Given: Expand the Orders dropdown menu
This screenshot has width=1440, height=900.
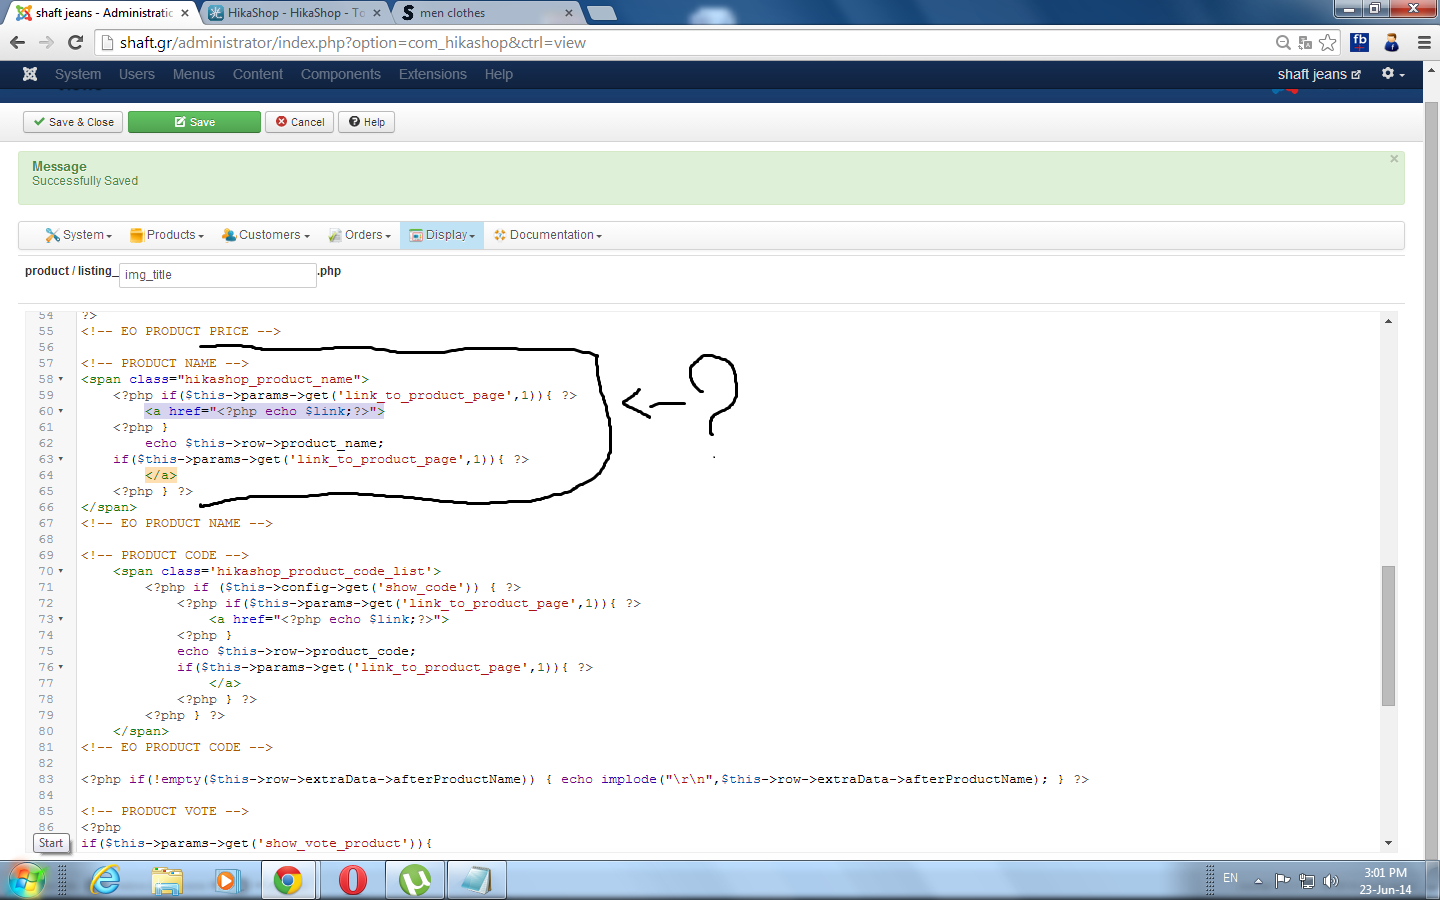Looking at the screenshot, I should pos(360,235).
